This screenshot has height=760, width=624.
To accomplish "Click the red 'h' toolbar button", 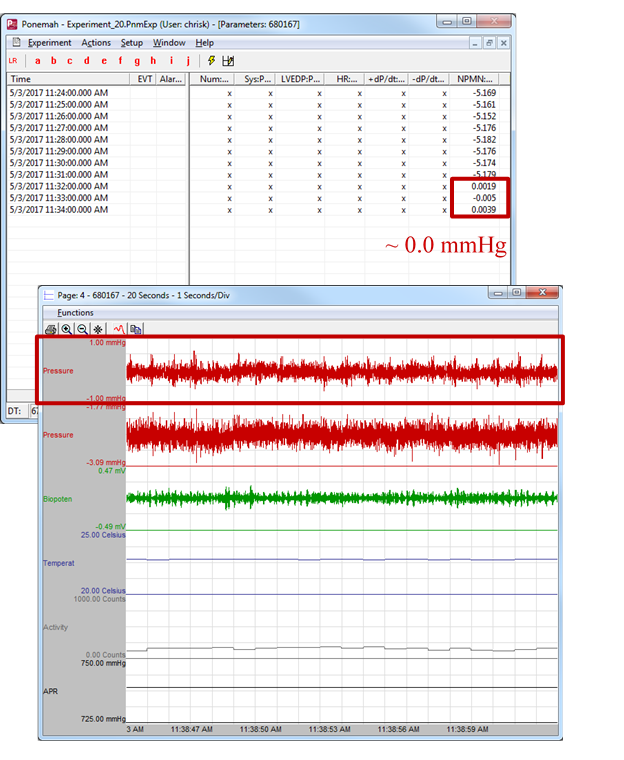I will coord(153,61).
